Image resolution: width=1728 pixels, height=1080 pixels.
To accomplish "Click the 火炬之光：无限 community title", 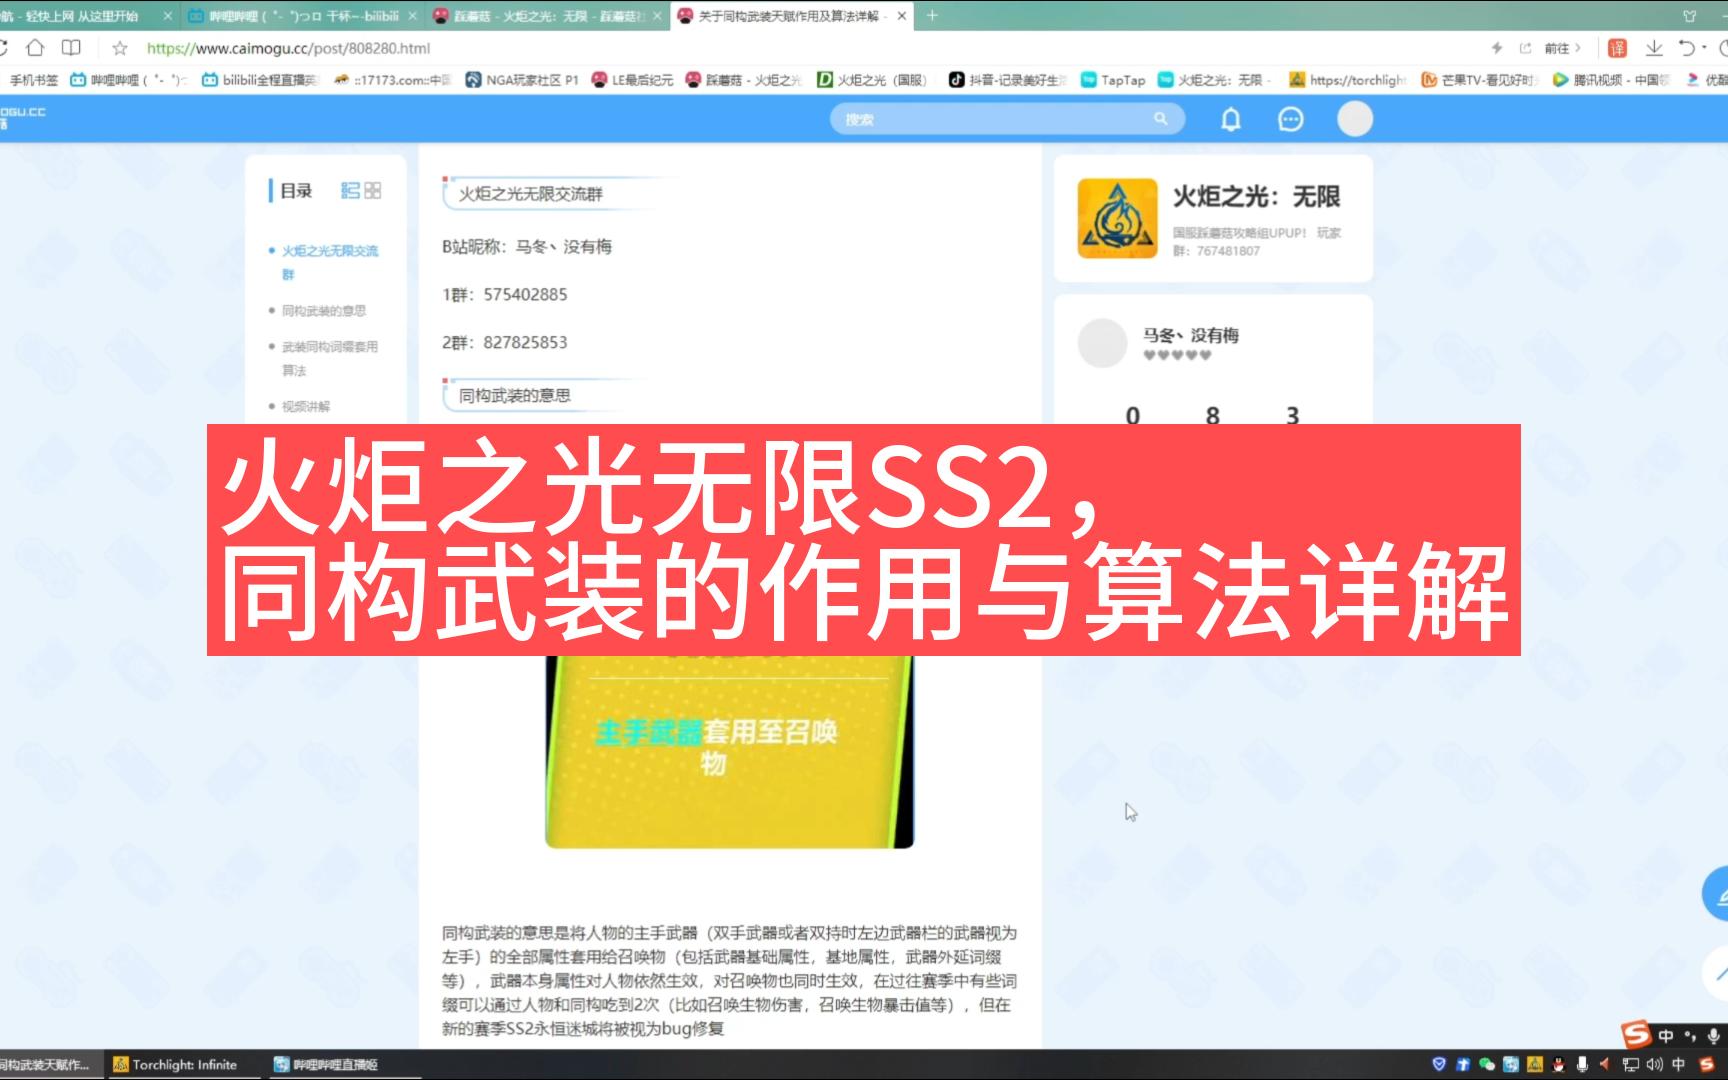I will (1256, 197).
